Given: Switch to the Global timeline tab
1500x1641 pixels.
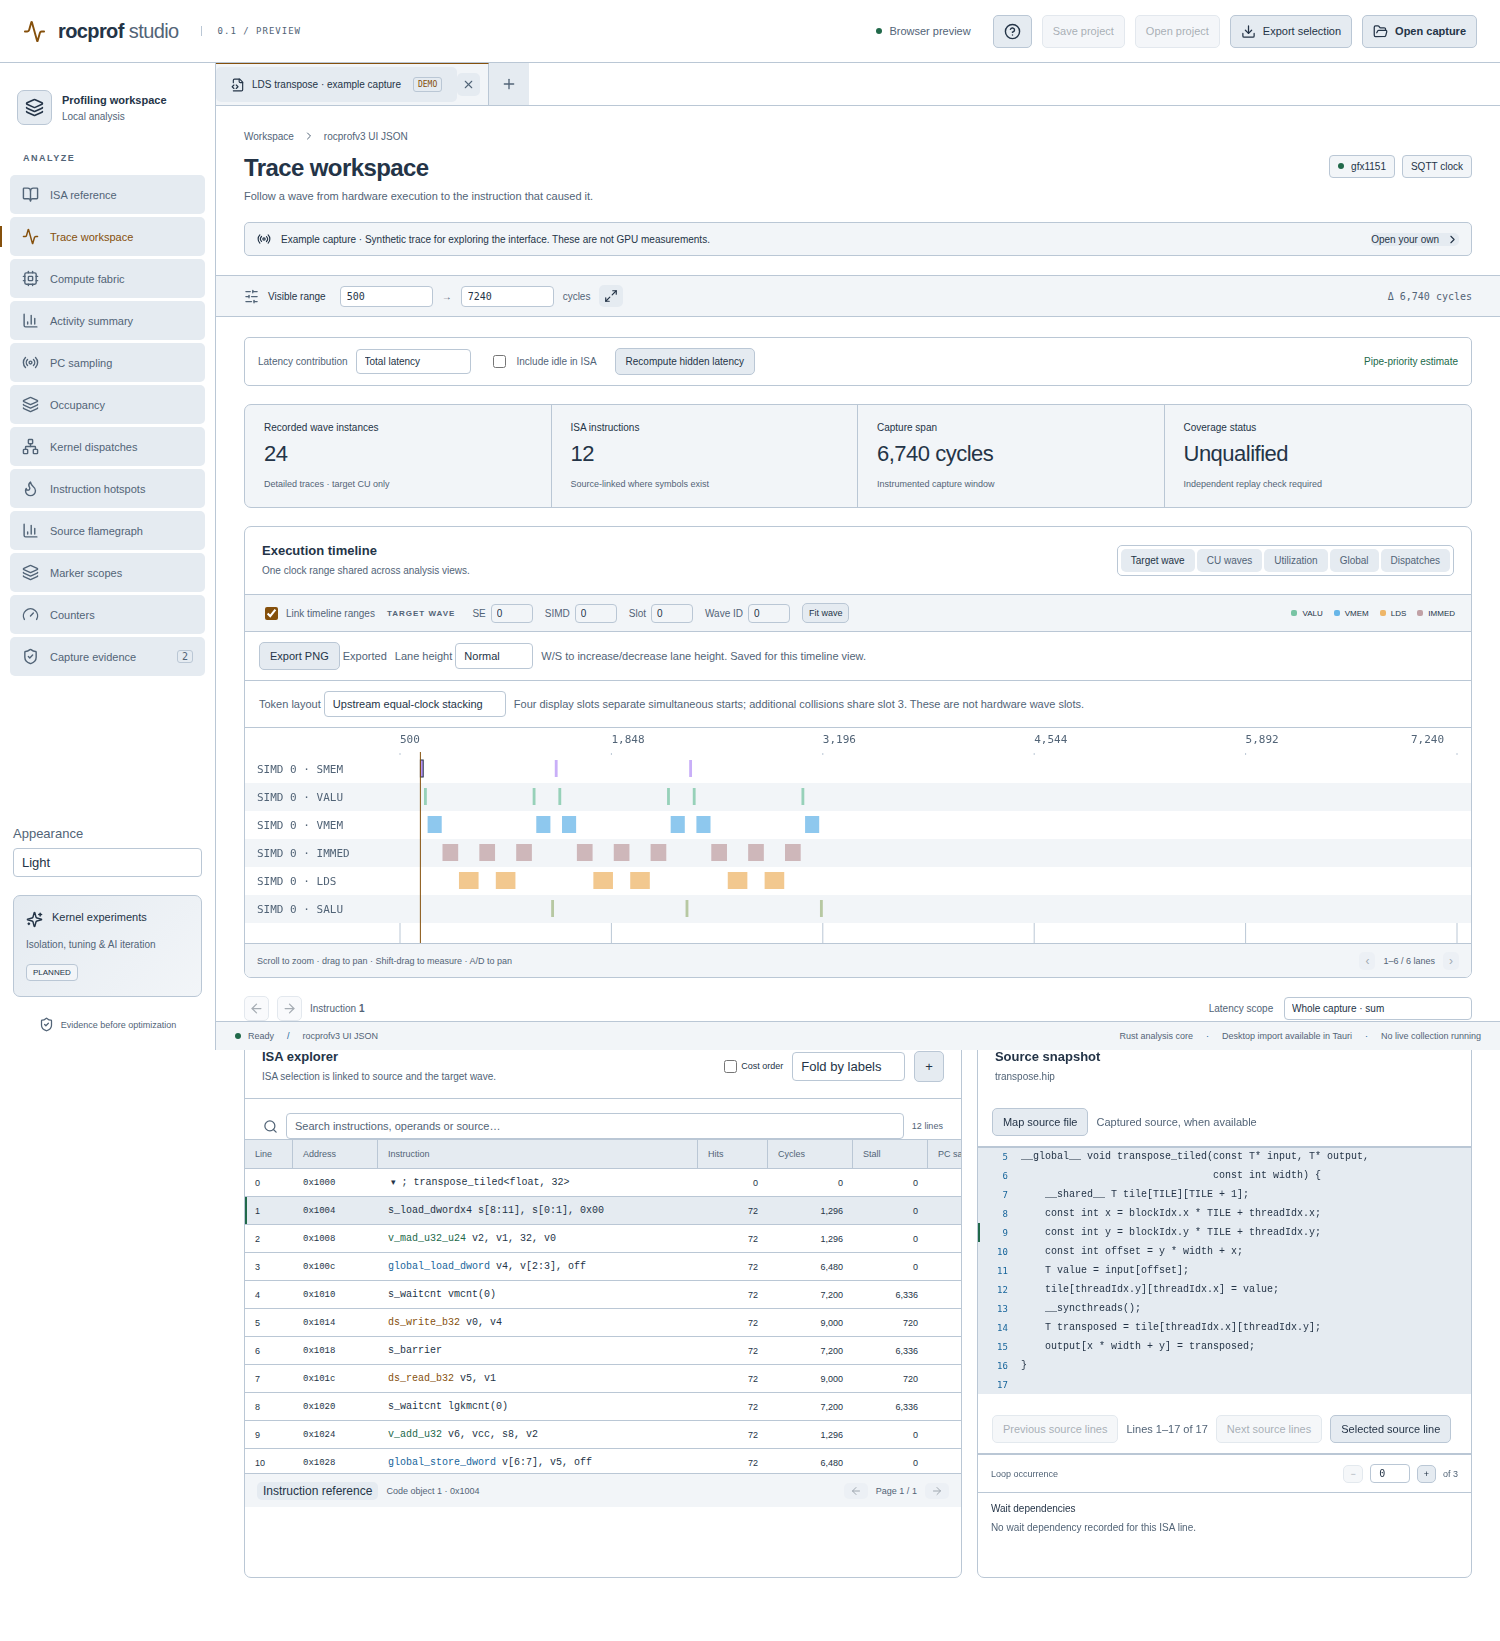Looking at the screenshot, I should [1354, 560].
